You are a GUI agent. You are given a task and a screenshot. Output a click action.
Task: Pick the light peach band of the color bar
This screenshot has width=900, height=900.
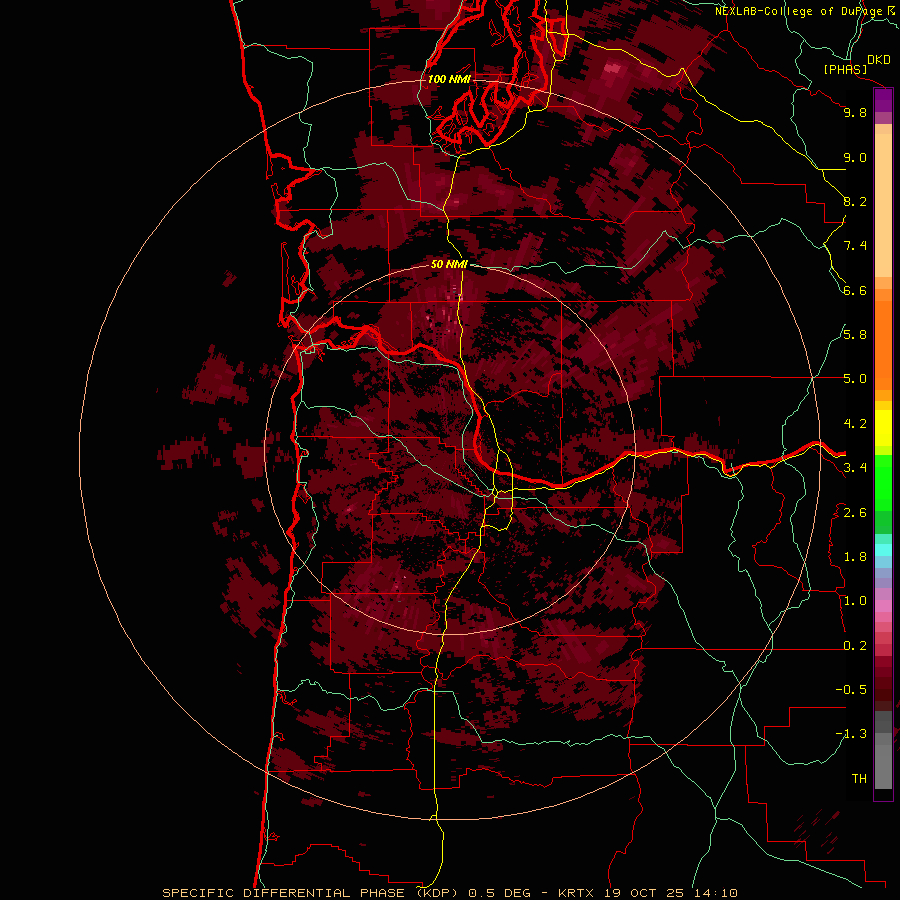(883, 205)
